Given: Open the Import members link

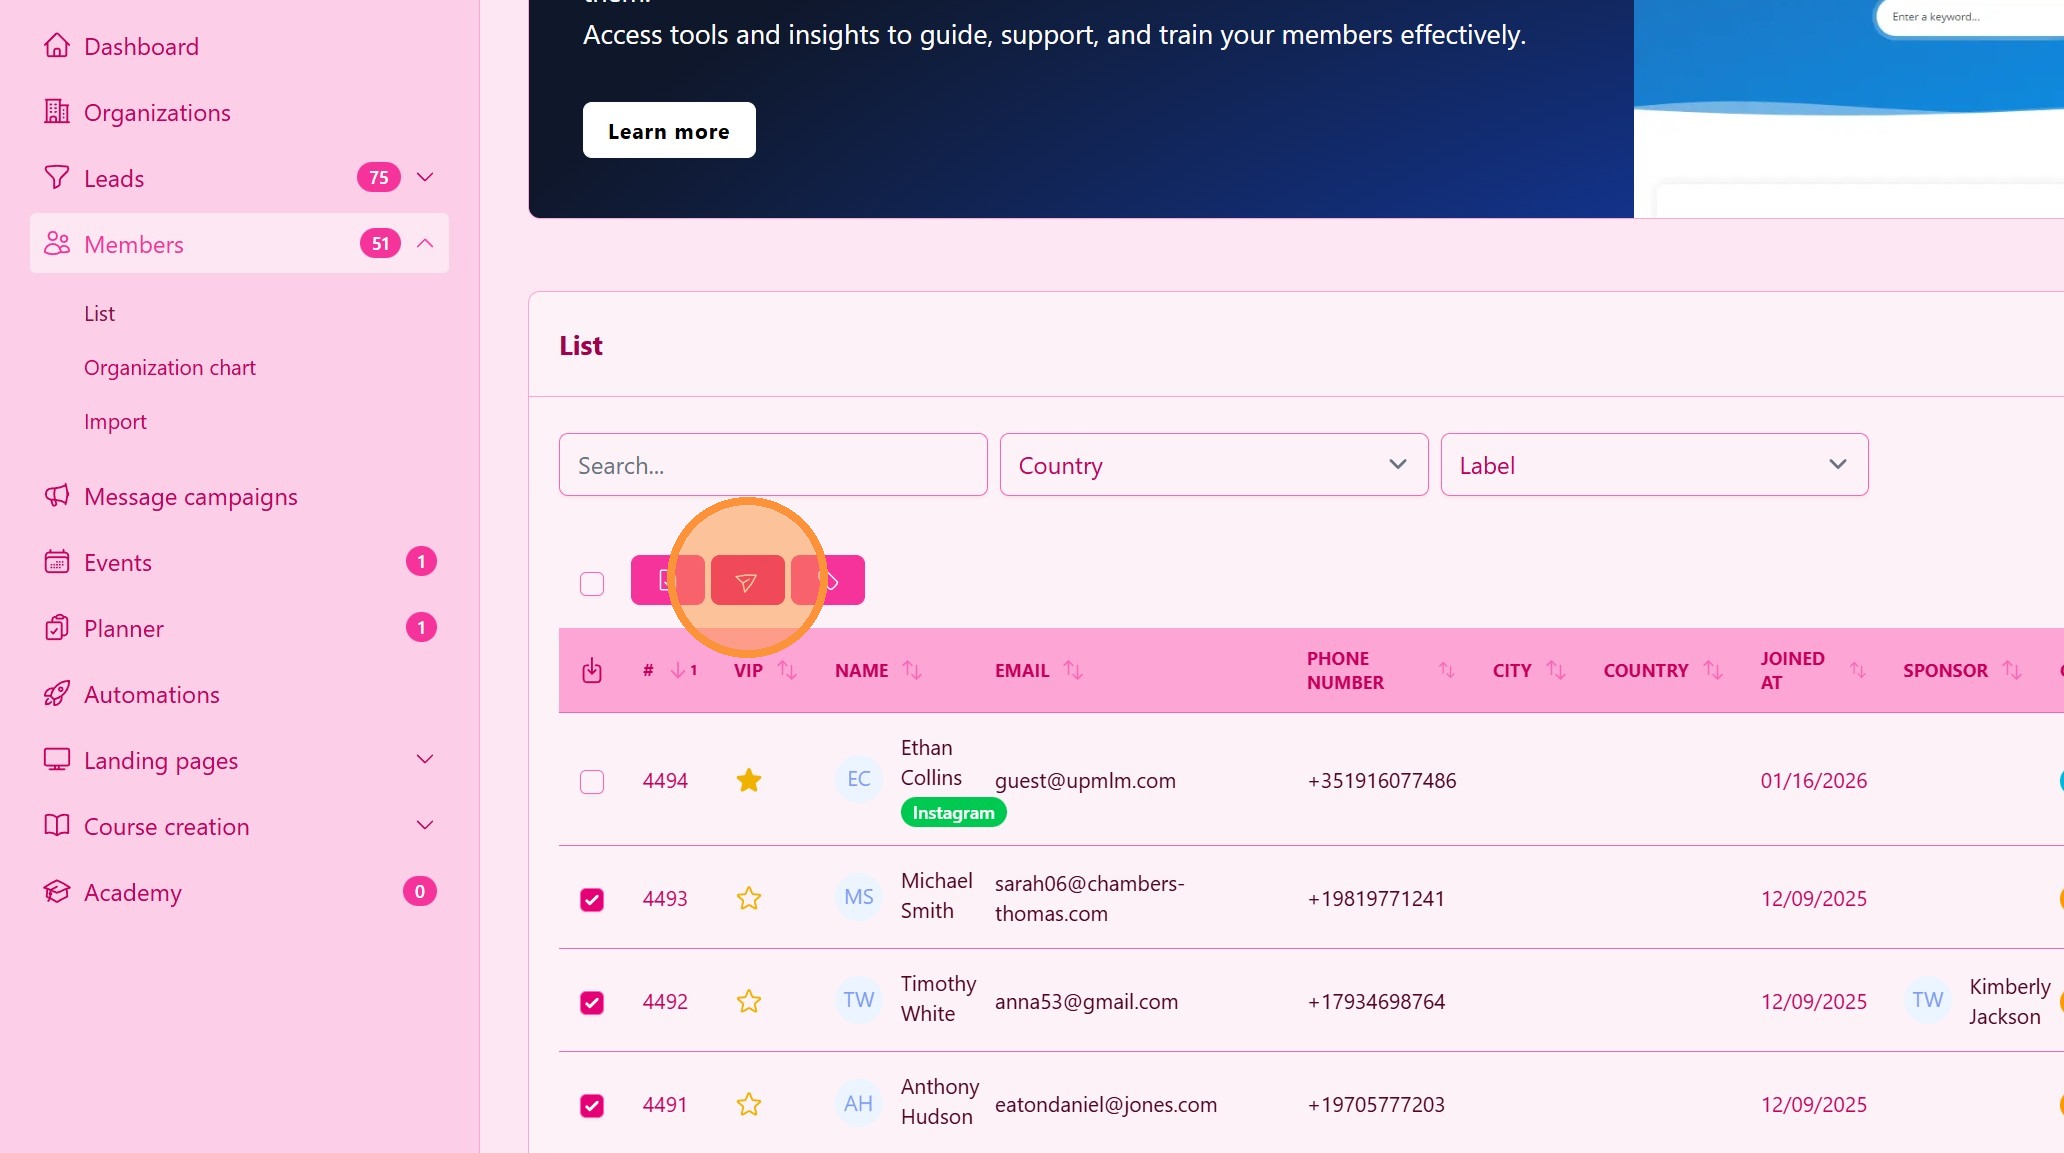Looking at the screenshot, I should coord(115,422).
